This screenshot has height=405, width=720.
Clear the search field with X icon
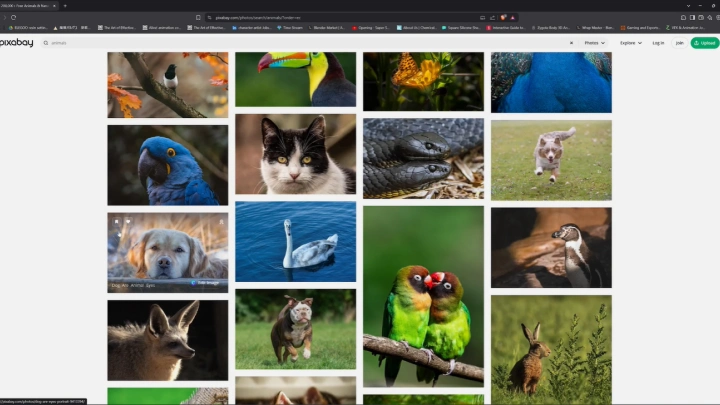pos(571,43)
